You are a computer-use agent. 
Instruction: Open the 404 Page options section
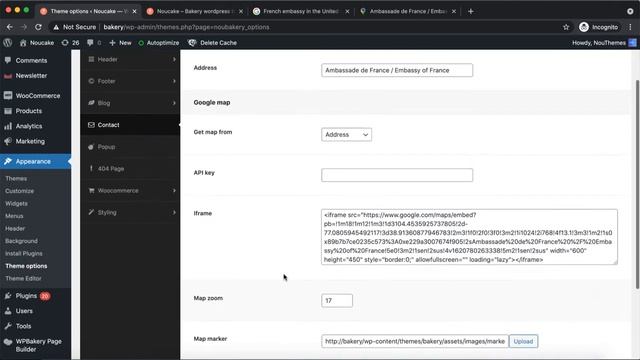pyautogui.click(x=130, y=169)
